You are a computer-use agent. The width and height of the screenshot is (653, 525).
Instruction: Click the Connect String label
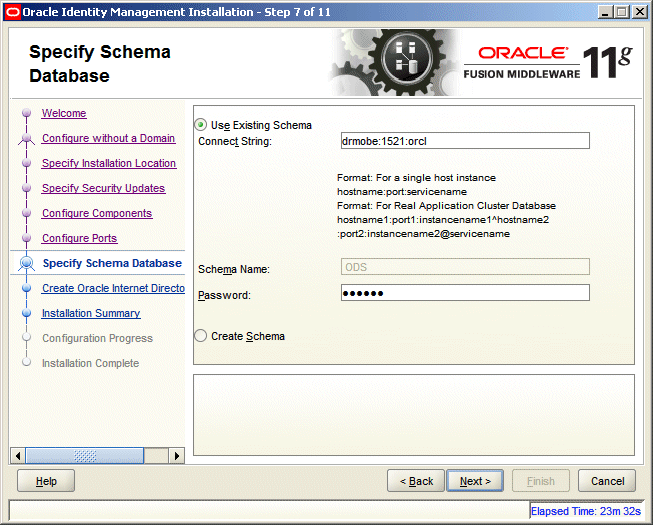(x=235, y=141)
